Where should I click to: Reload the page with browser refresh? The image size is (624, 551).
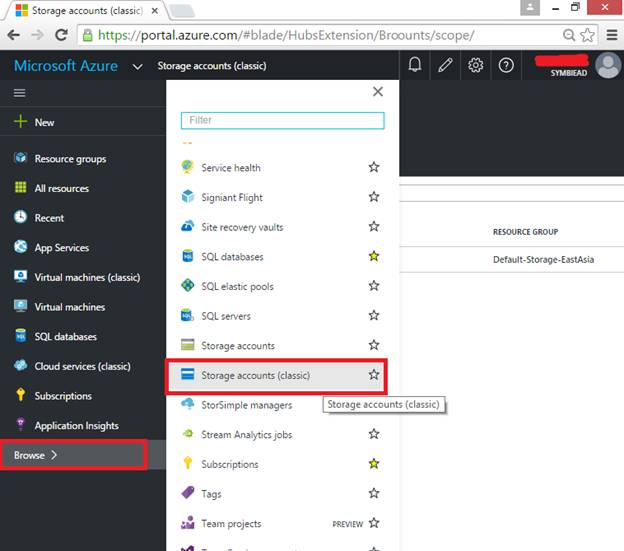(61, 35)
